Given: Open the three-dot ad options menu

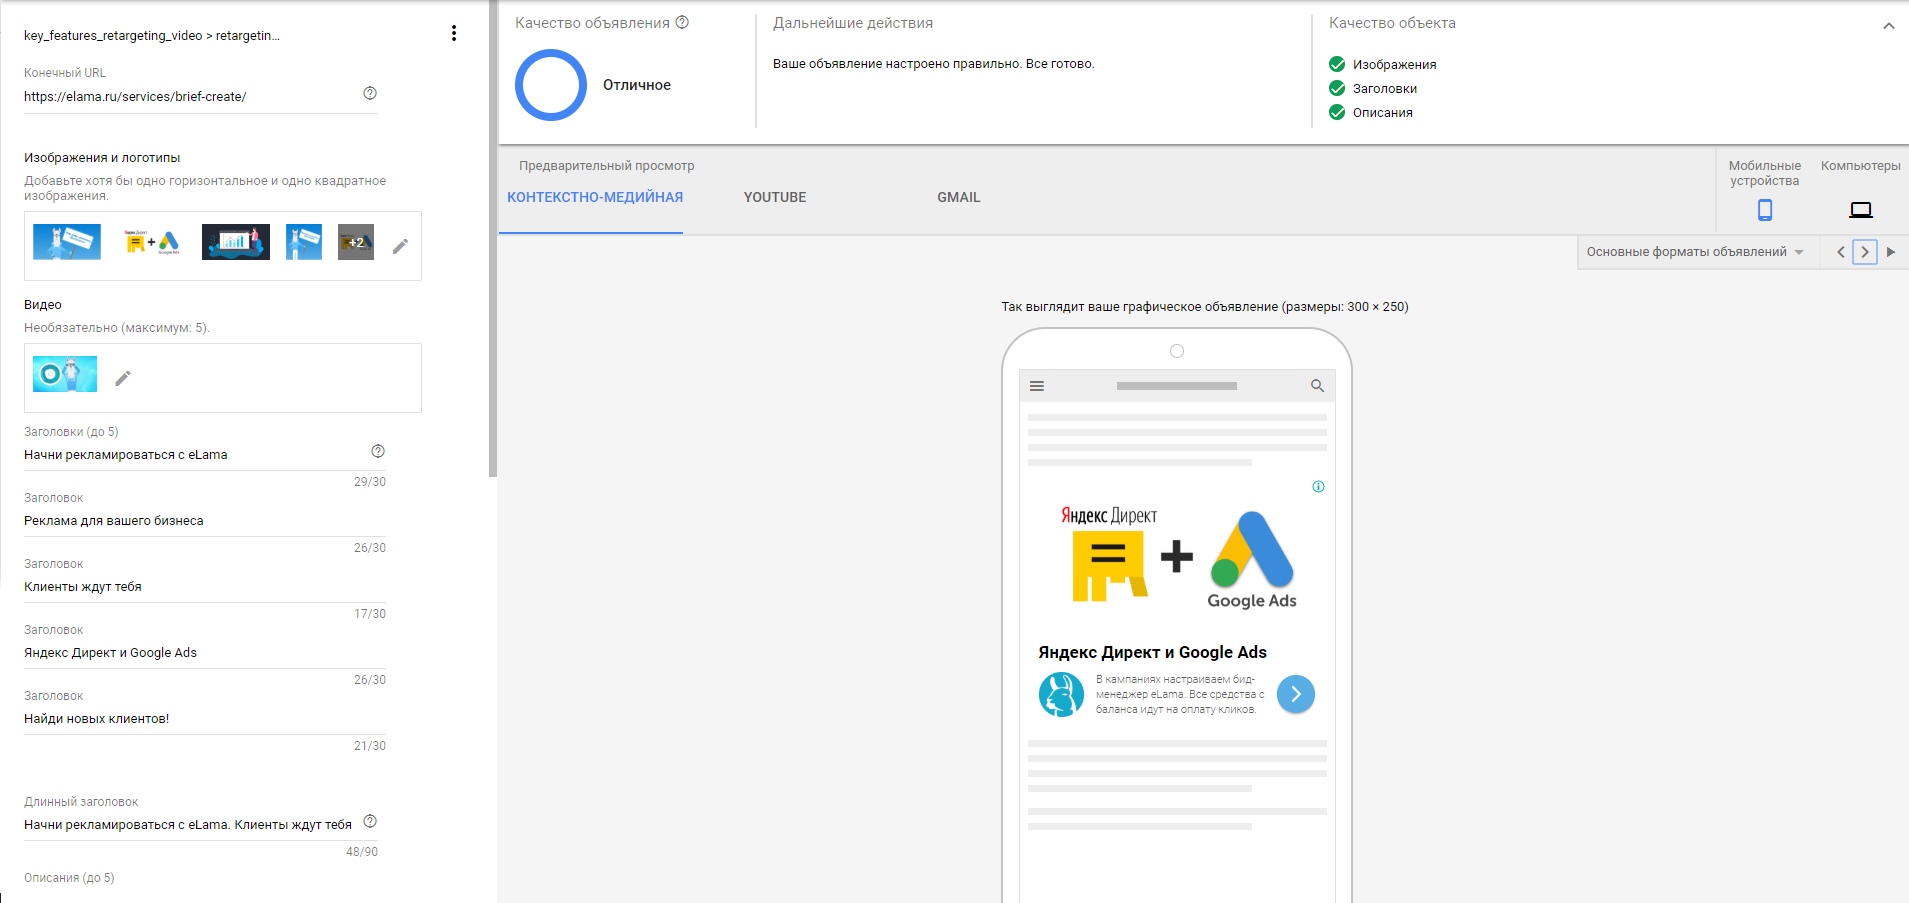Looking at the screenshot, I should pyautogui.click(x=454, y=33).
